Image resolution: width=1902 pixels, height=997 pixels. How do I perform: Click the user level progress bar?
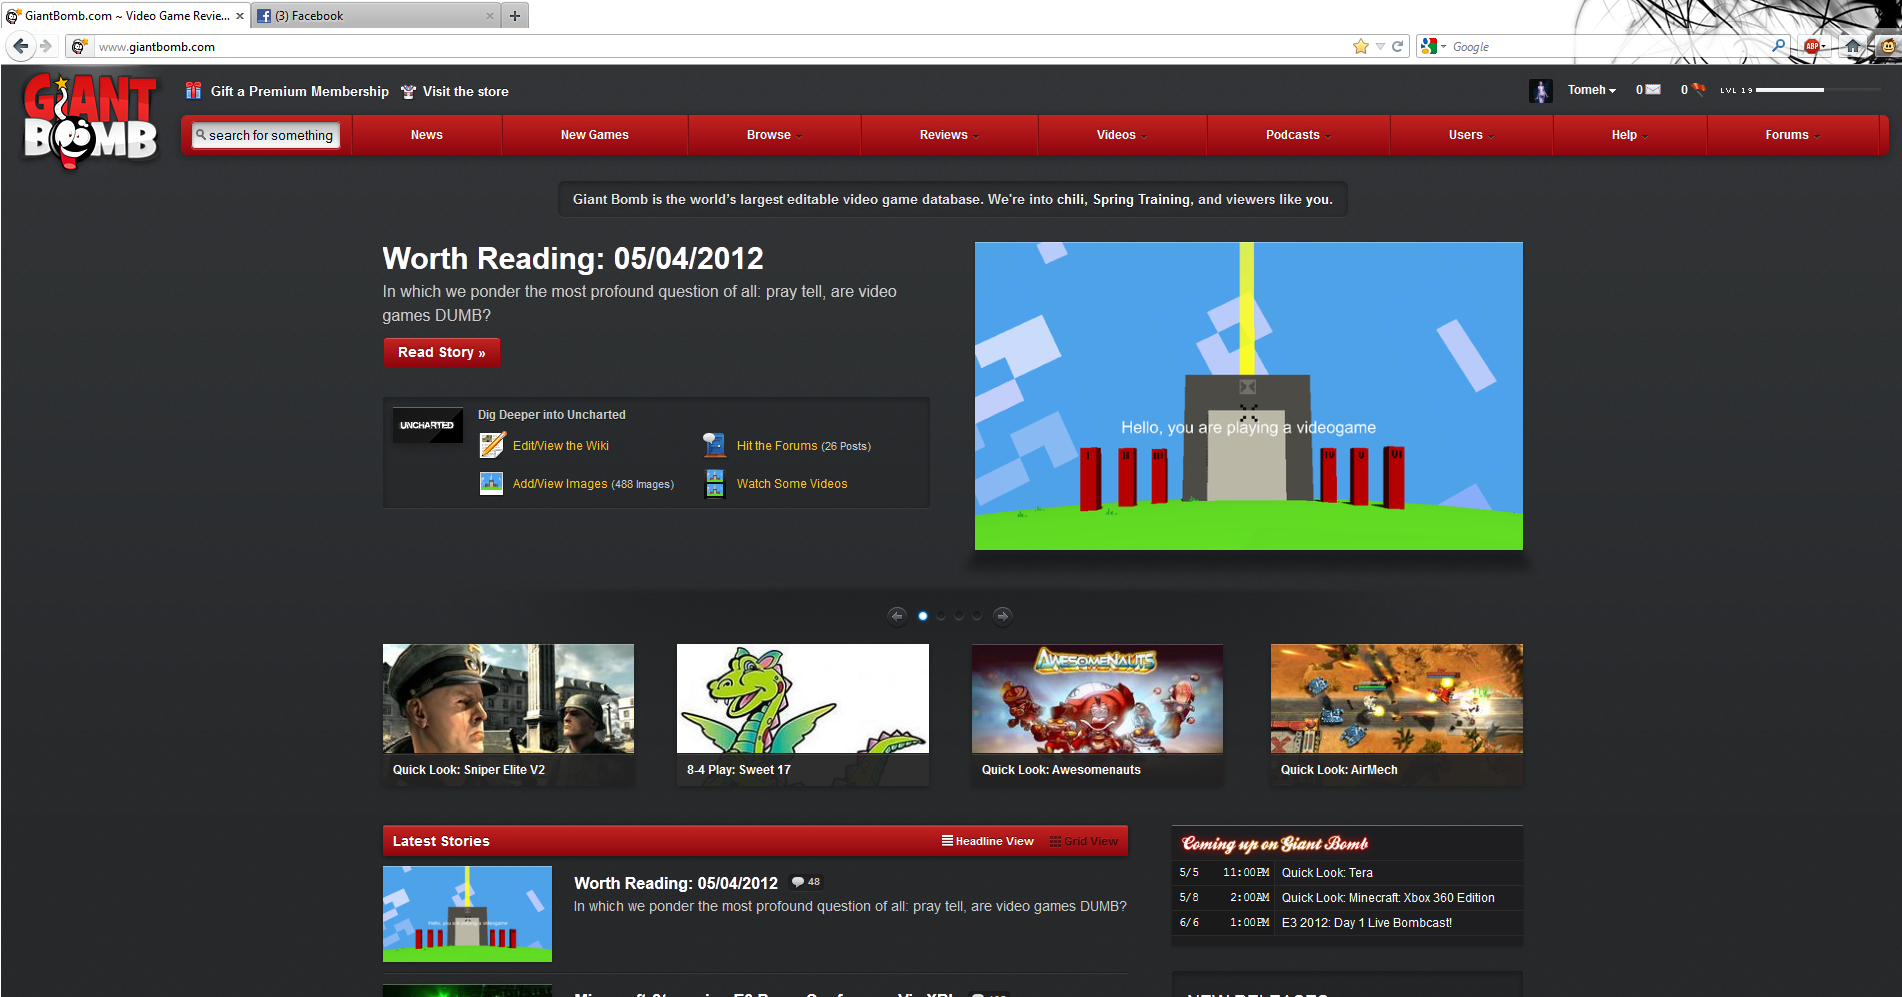coord(1817,90)
